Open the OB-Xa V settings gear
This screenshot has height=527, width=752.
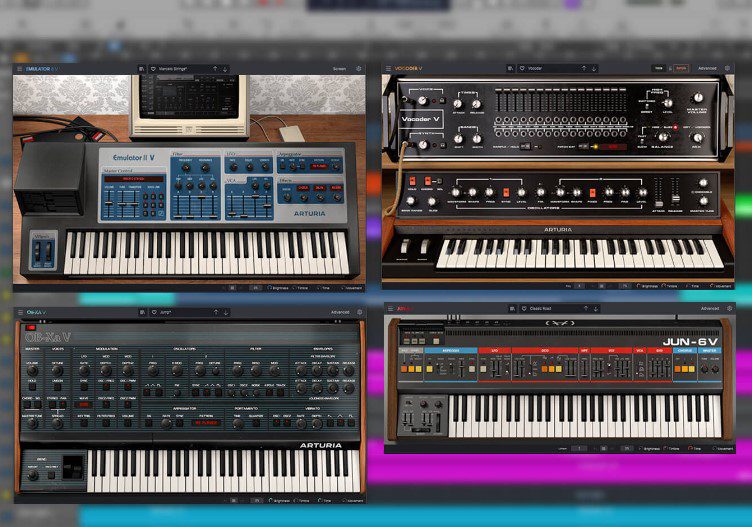[x=360, y=312]
